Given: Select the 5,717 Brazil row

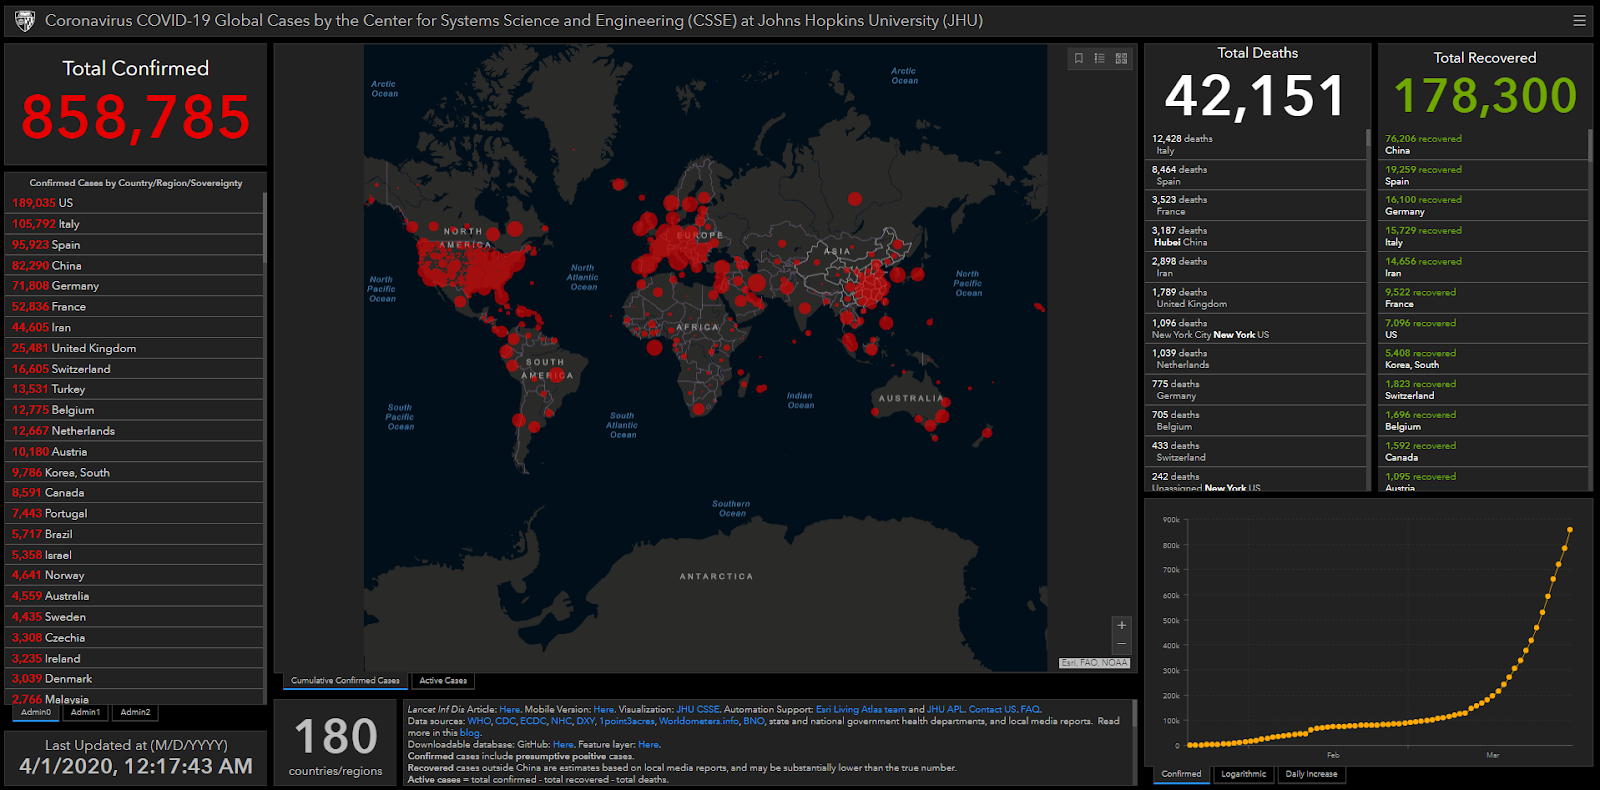Looking at the screenshot, I should pyautogui.click(x=134, y=534).
